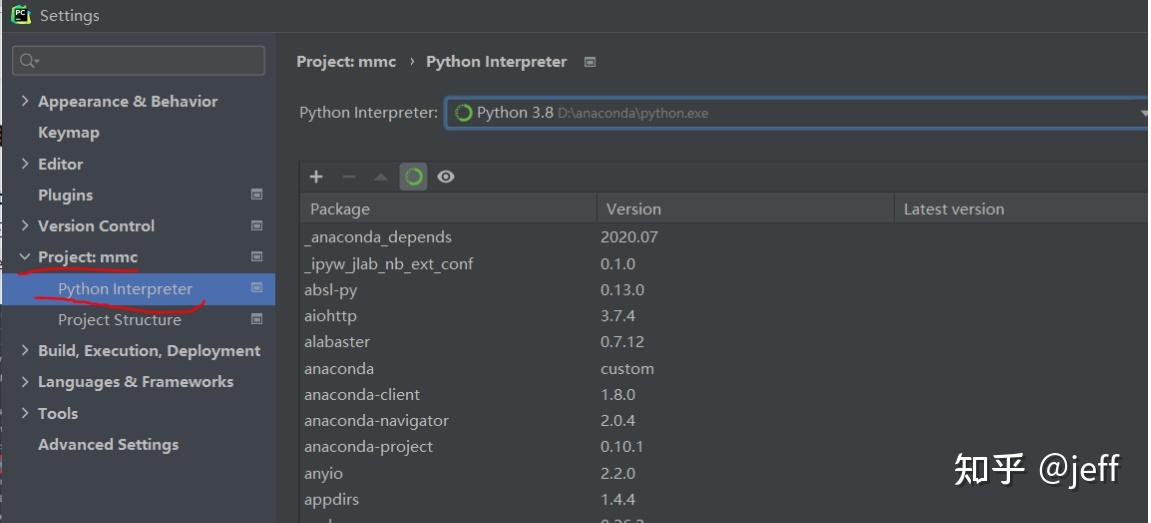Click the uninstall package minus icon
Screen dimensions: 1151x523
pos(348,177)
